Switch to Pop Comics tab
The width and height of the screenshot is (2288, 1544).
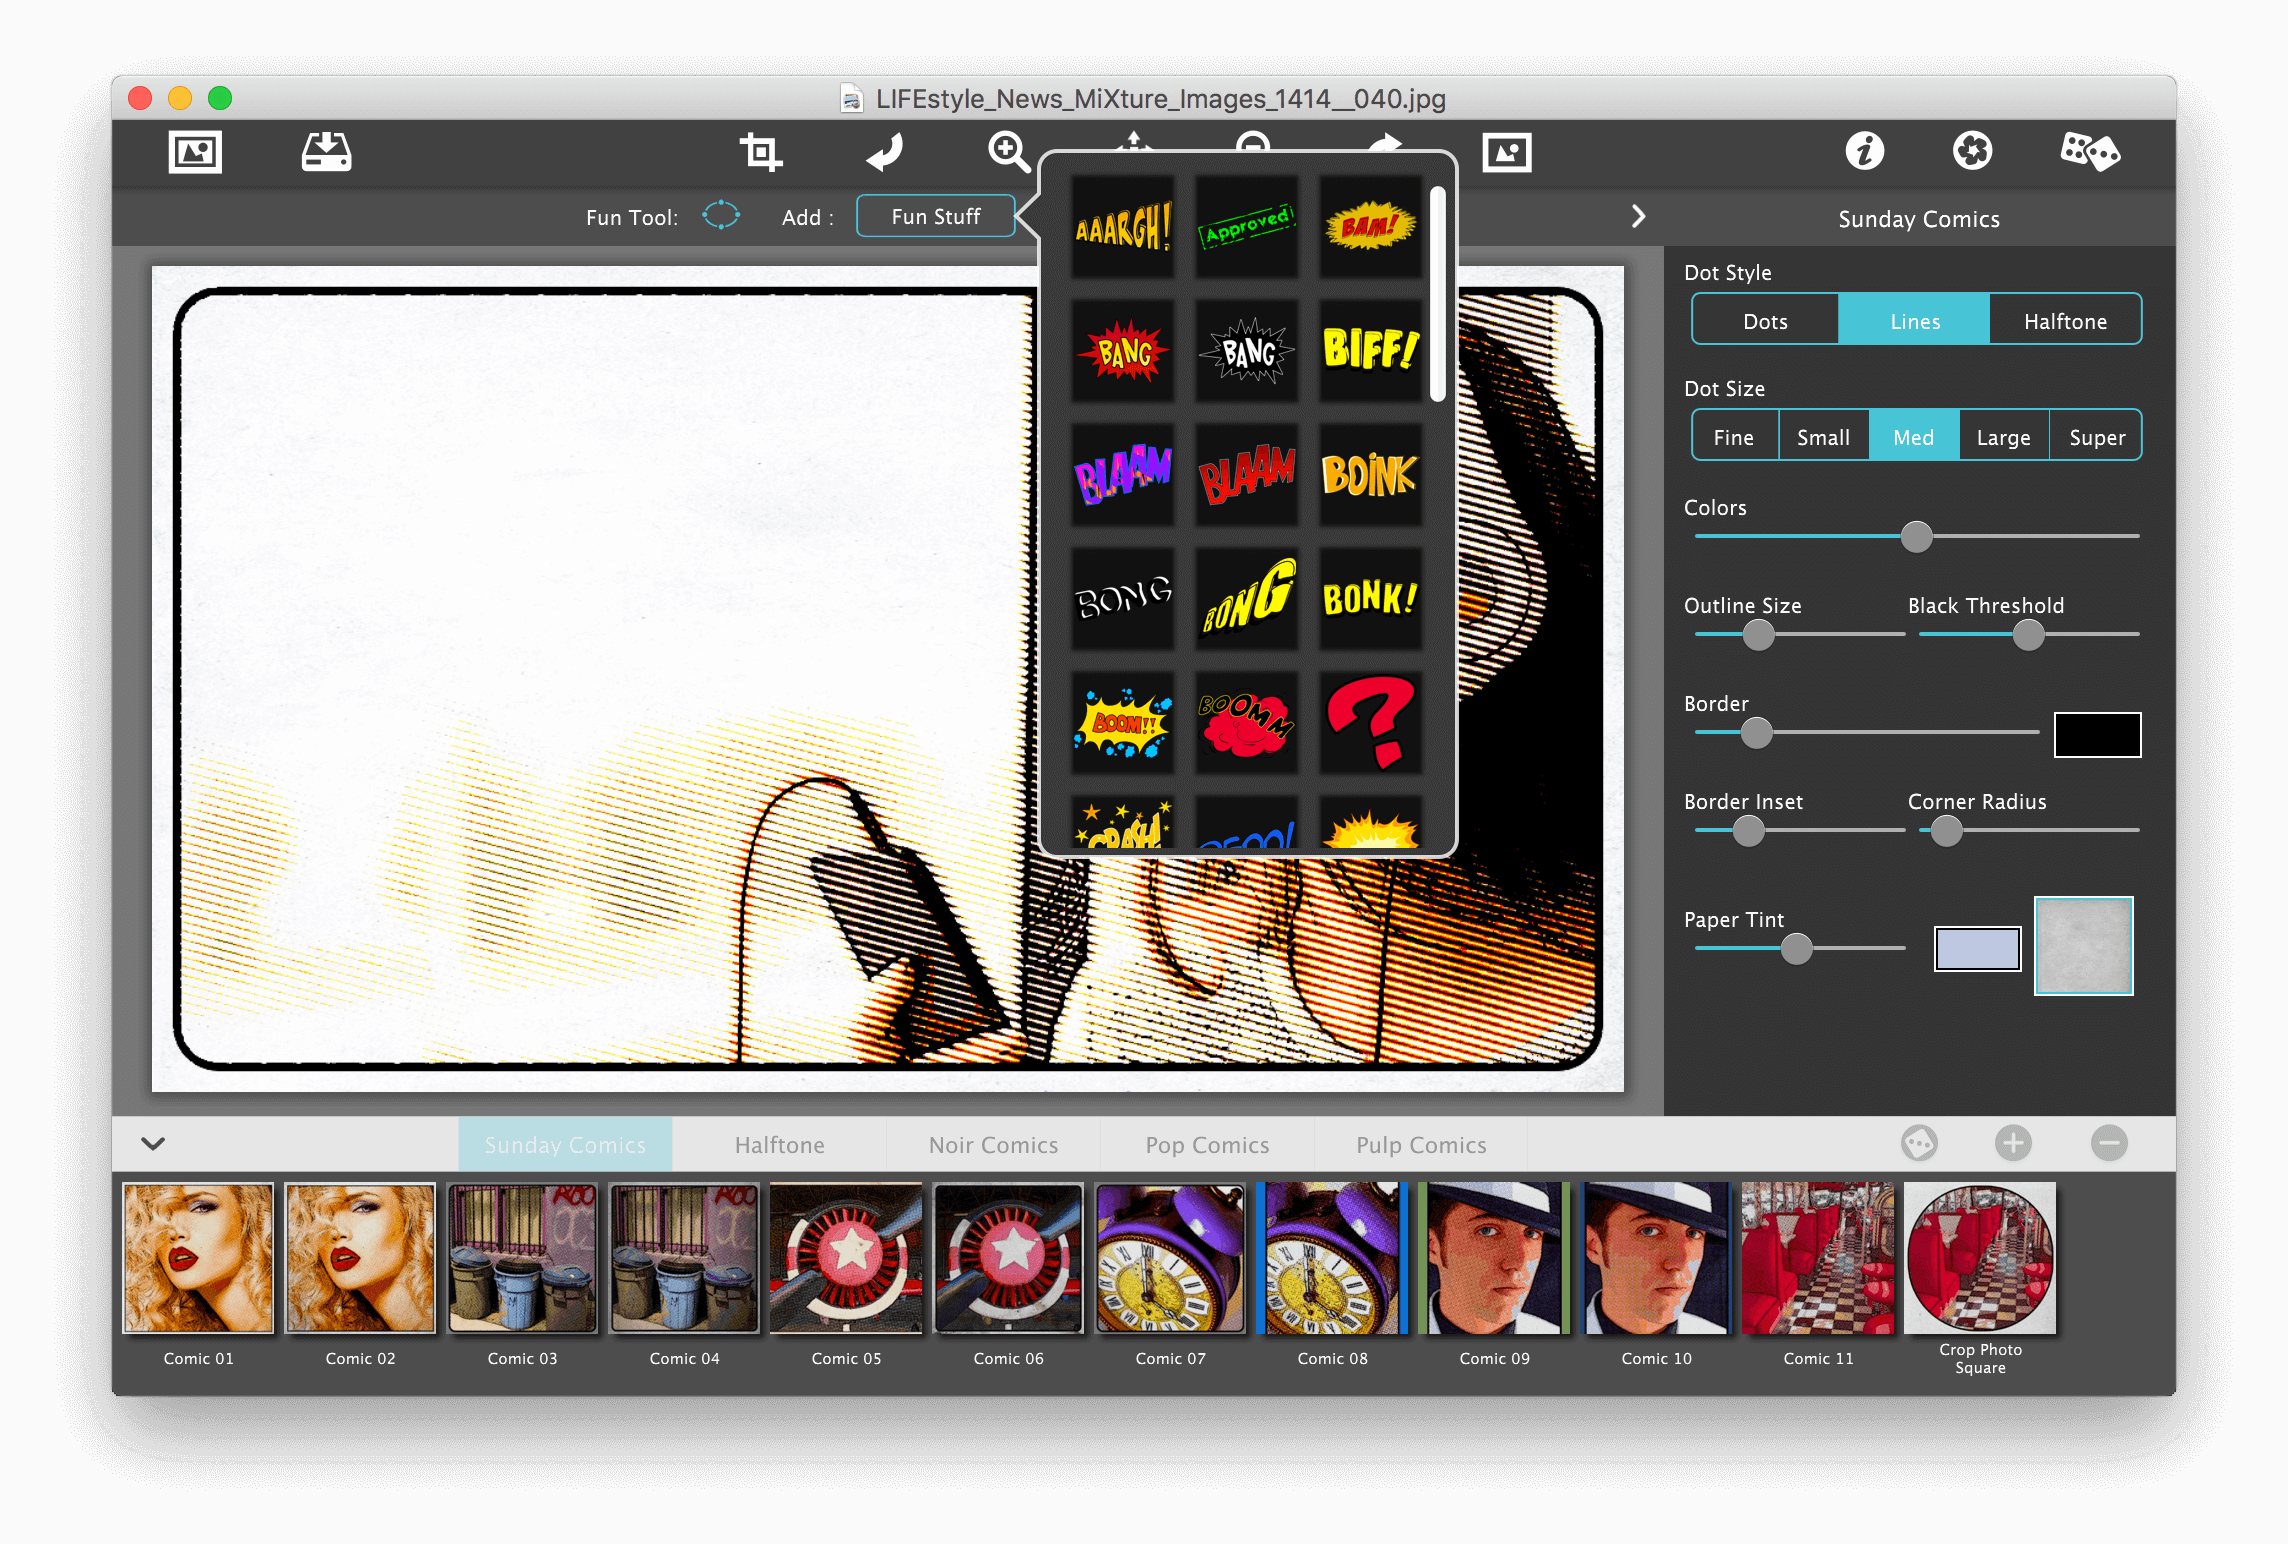pos(1207,1144)
